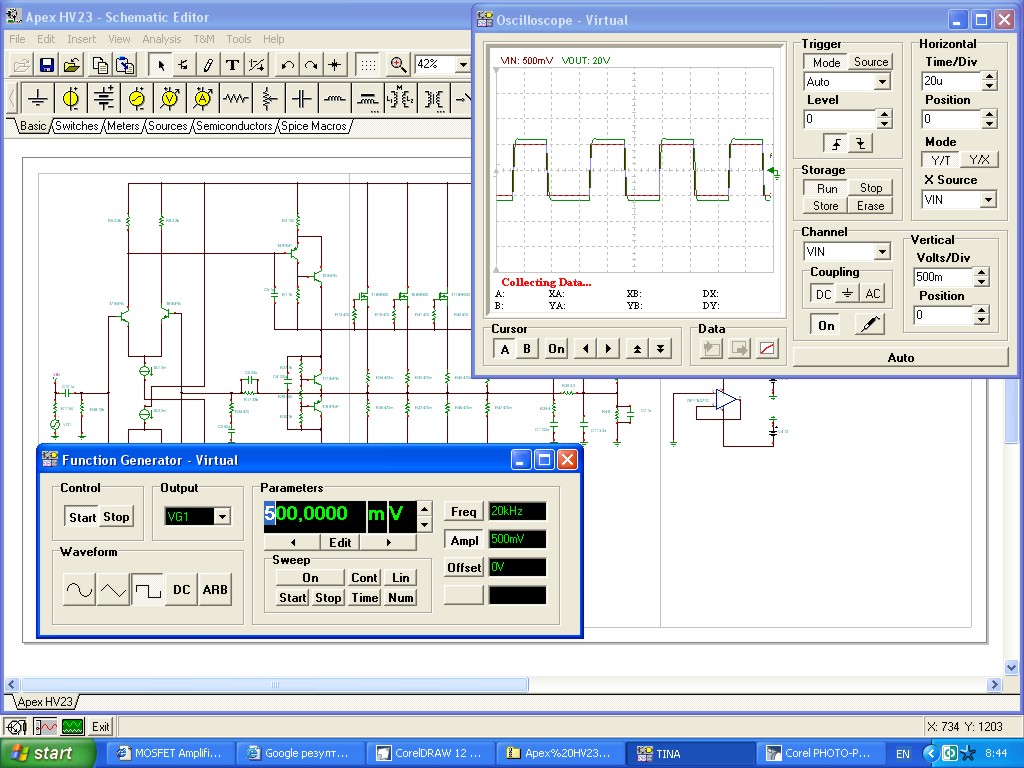This screenshot has height=768, width=1024.
Task: Click the zoom magnifier icon
Action: (x=398, y=65)
